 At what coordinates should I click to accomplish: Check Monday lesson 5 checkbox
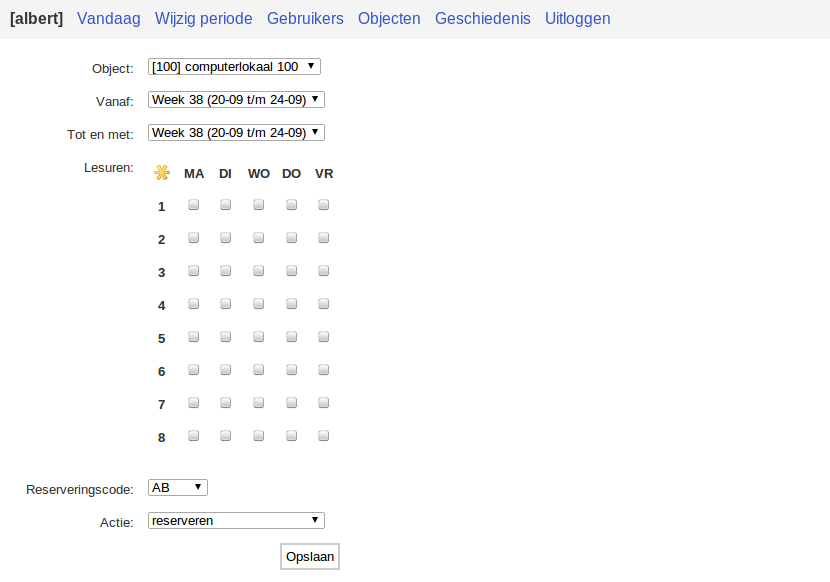point(194,337)
